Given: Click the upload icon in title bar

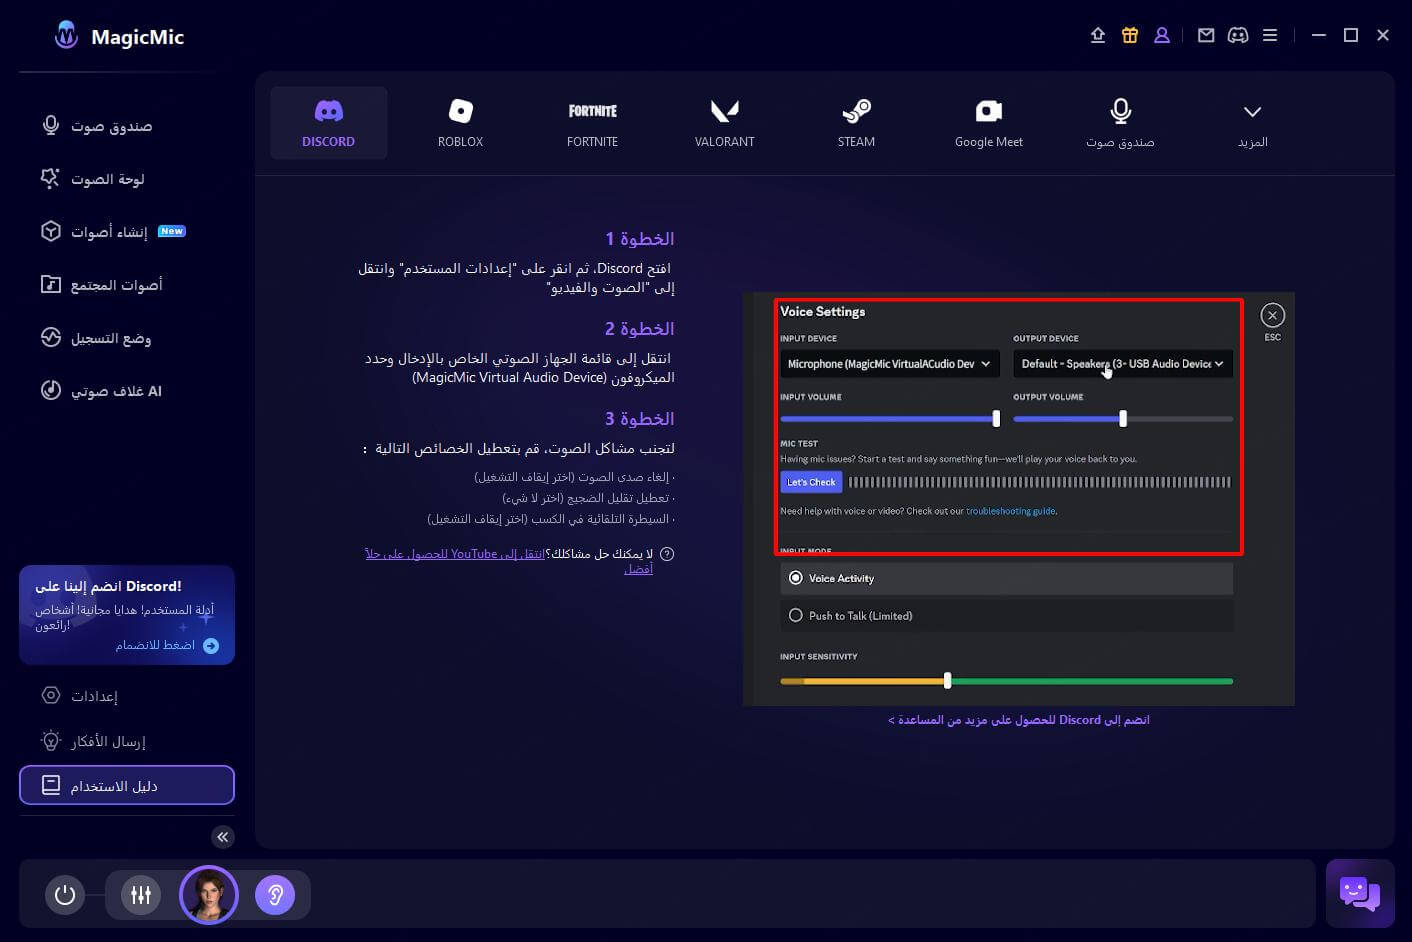Looking at the screenshot, I should [1098, 35].
